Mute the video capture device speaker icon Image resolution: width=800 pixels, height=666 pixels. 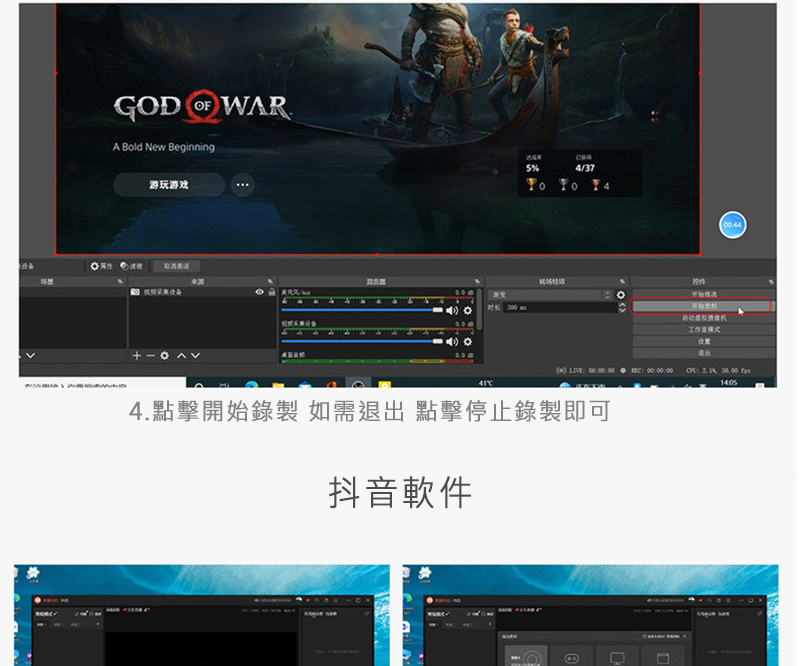pyautogui.click(x=453, y=342)
